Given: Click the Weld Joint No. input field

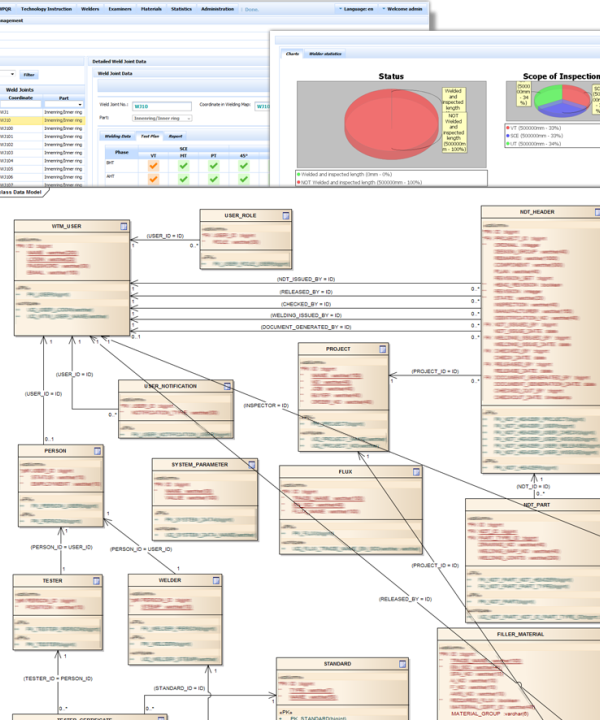Looking at the screenshot, I should [x=160, y=105].
